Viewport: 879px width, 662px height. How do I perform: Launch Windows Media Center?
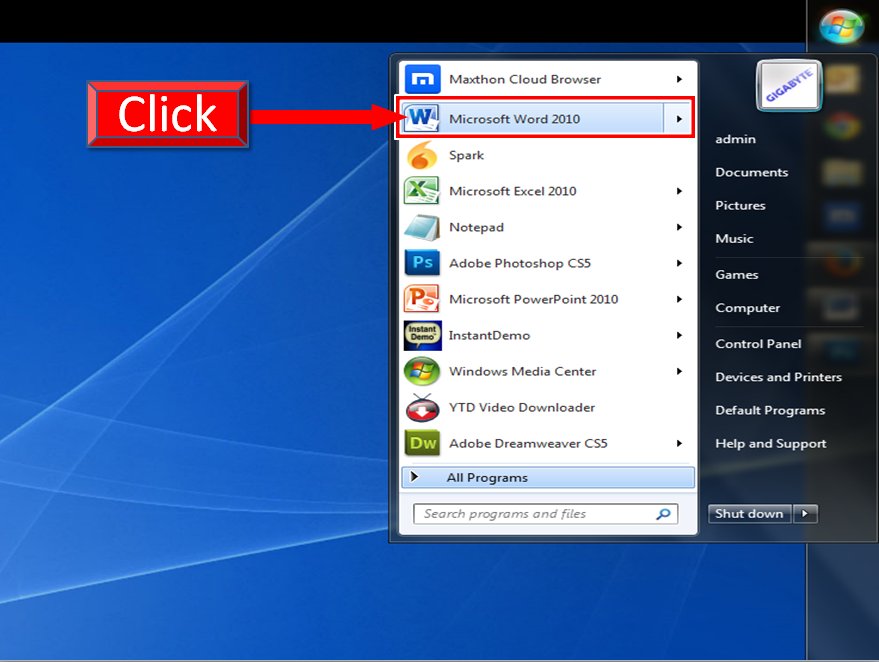pyautogui.click(x=522, y=371)
